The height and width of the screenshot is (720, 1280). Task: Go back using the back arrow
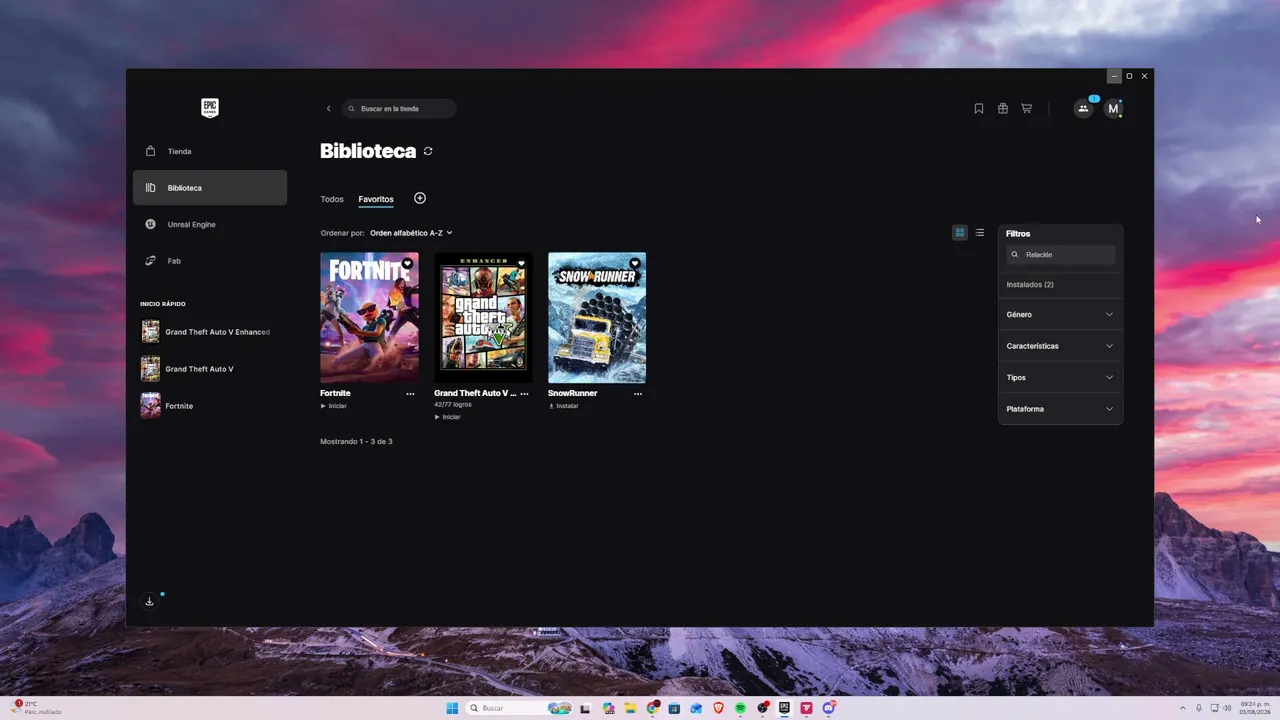[328, 108]
